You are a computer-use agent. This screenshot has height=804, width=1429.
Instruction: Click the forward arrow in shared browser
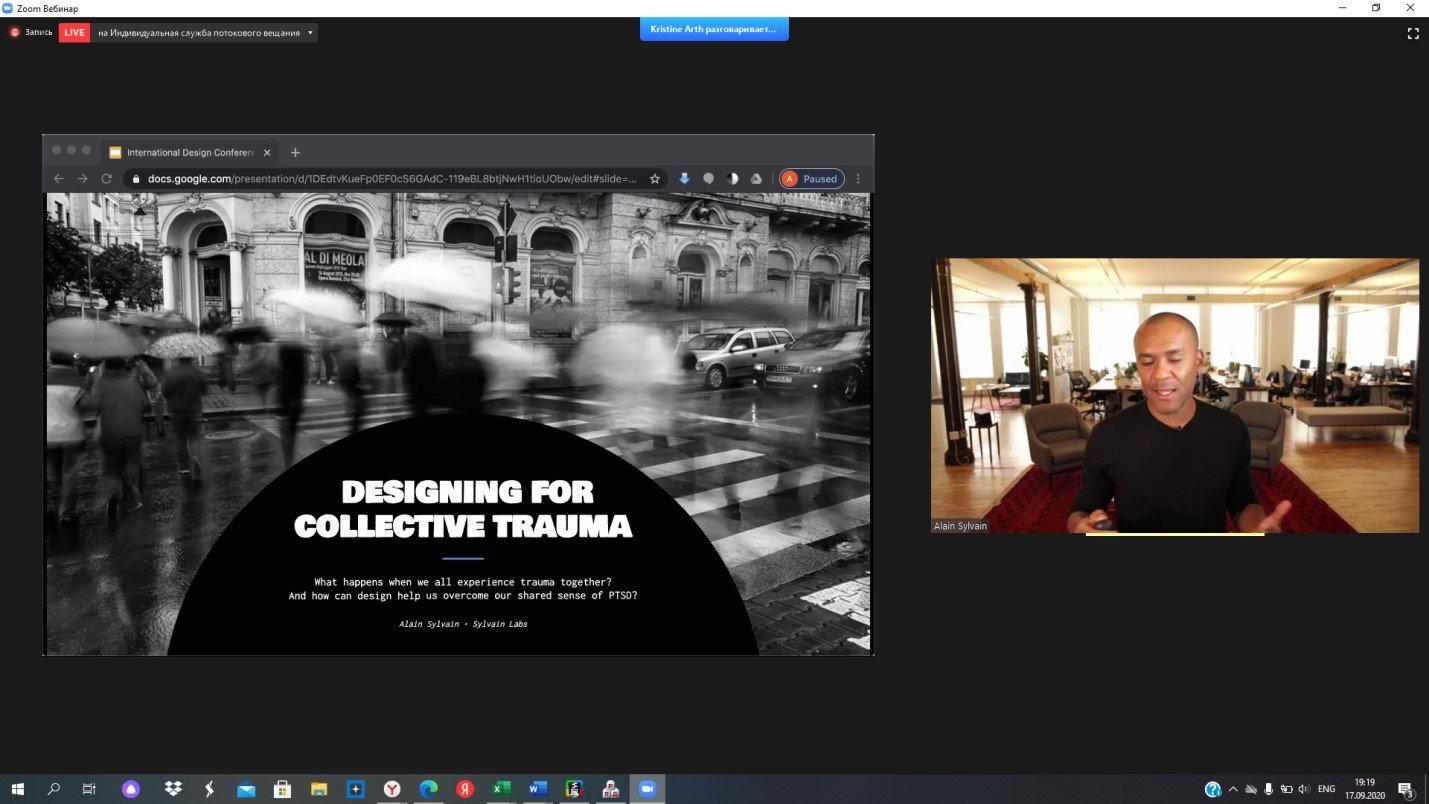point(83,179)
